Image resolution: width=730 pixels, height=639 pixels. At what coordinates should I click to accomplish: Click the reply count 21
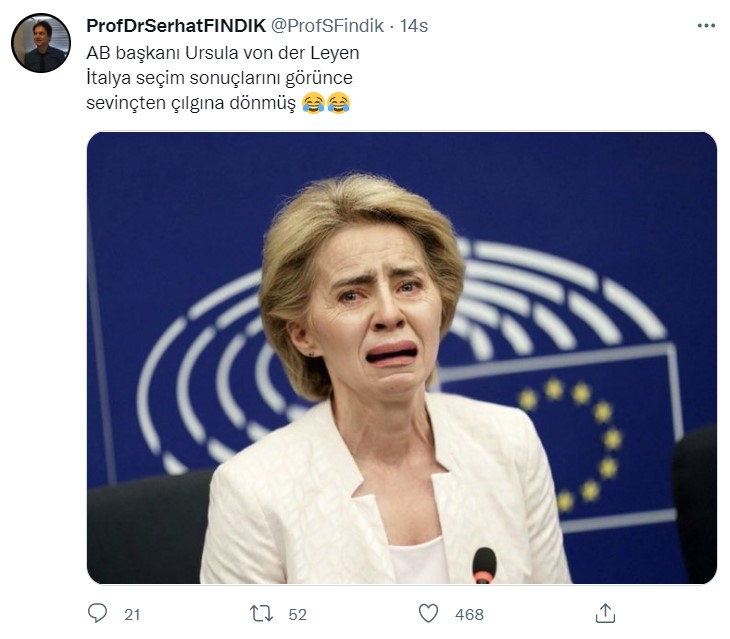132,614
